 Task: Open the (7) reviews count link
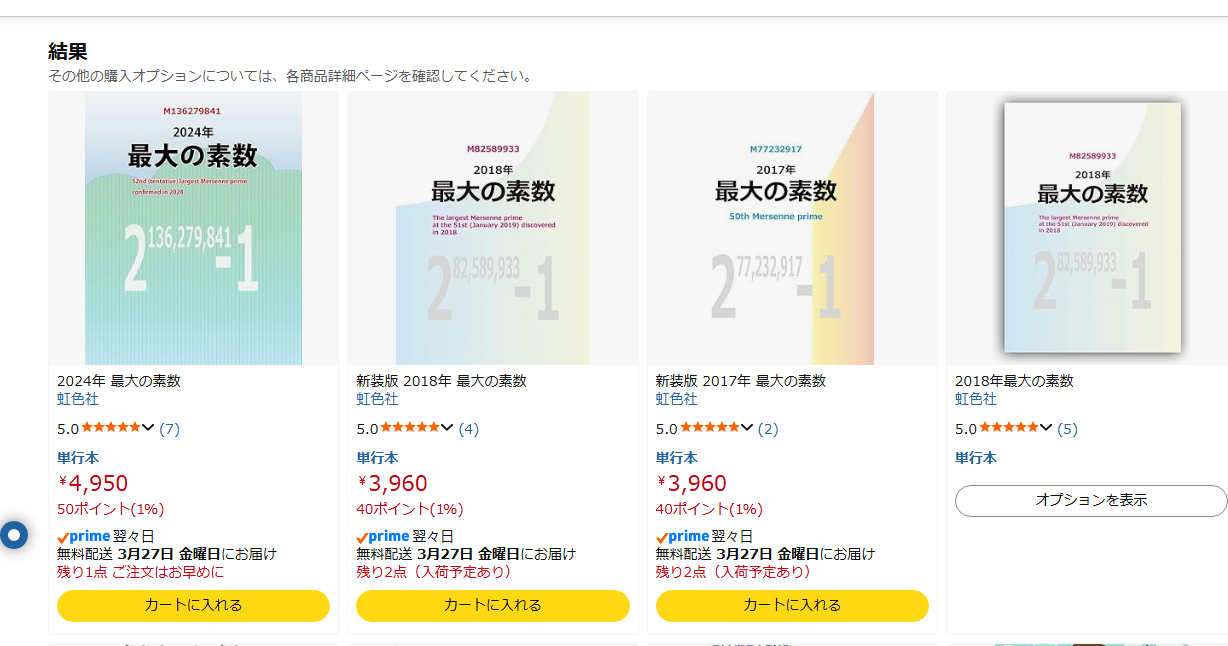(170, 429)
